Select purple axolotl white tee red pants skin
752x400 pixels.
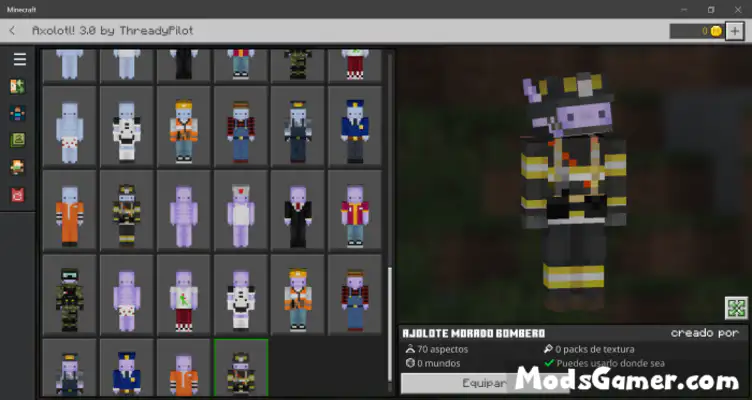[184, 295]
